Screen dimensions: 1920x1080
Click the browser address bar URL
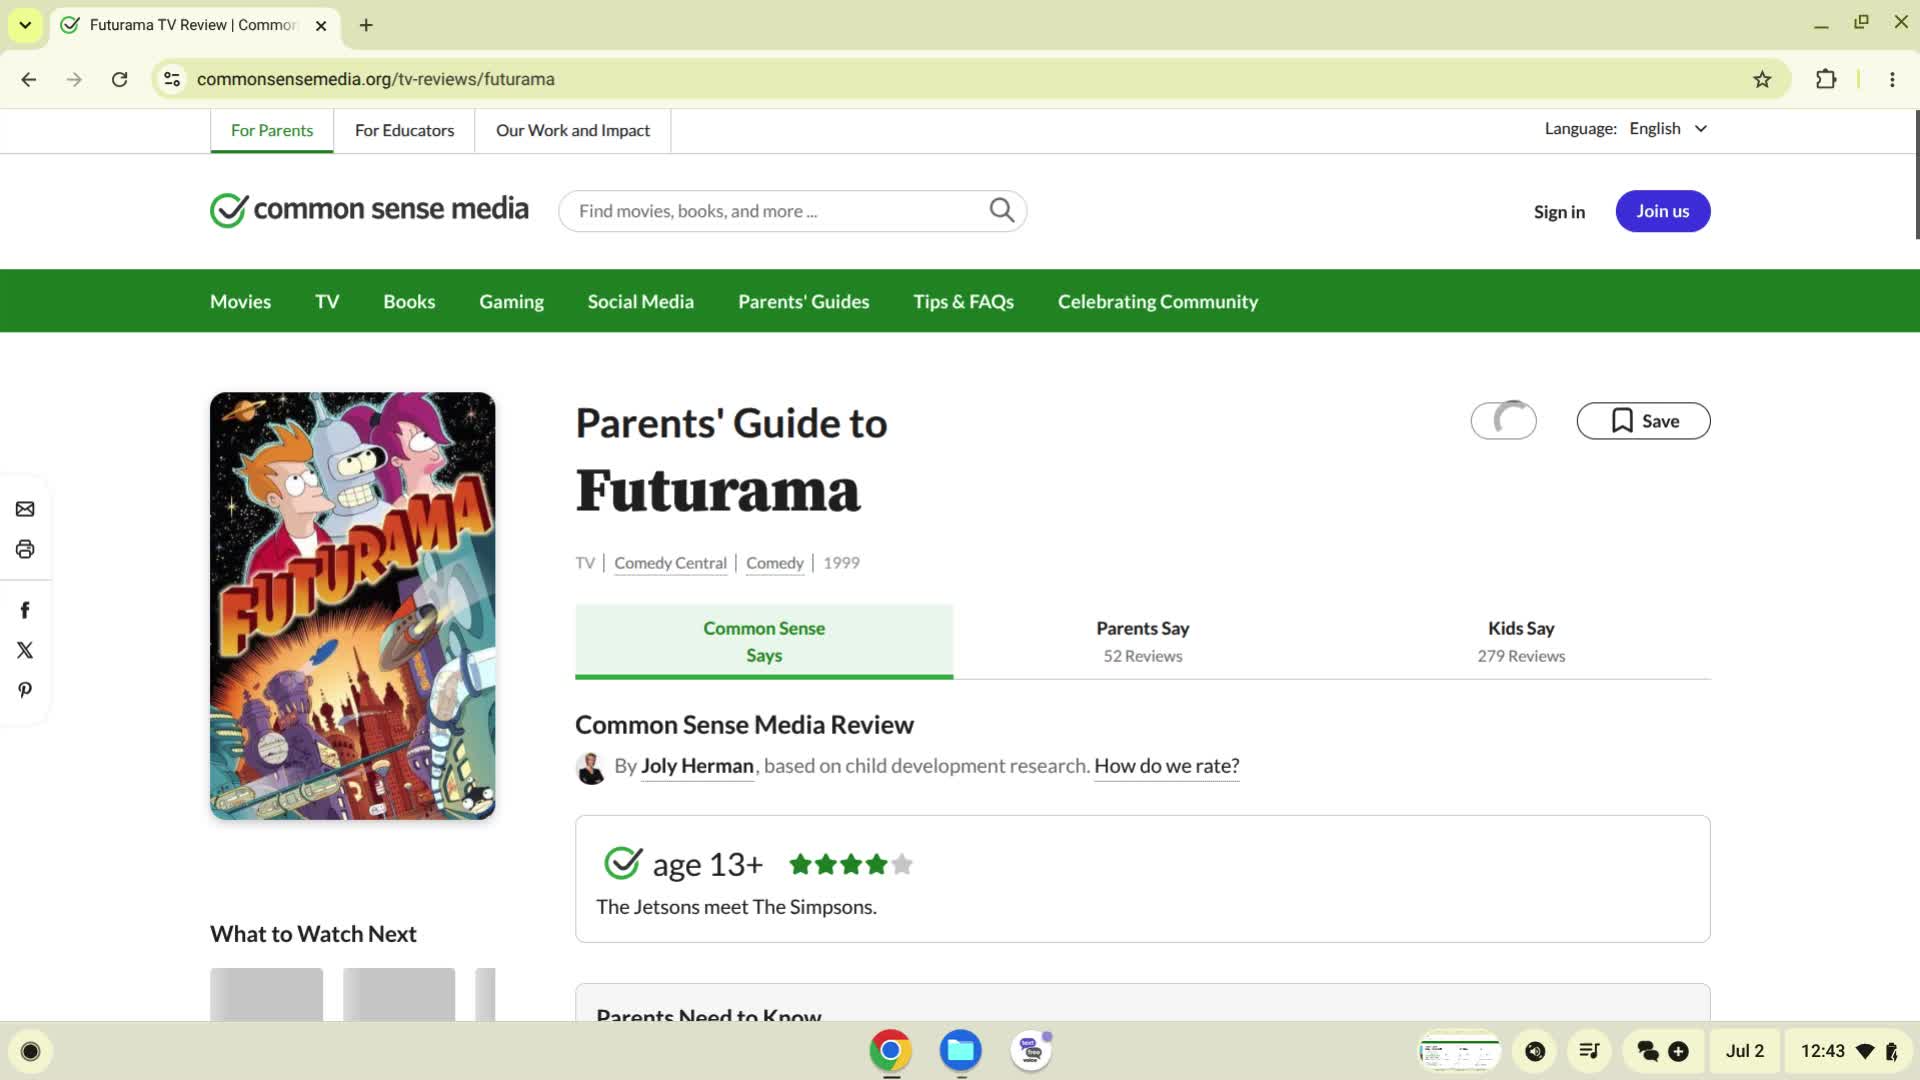tap(375, 79)
